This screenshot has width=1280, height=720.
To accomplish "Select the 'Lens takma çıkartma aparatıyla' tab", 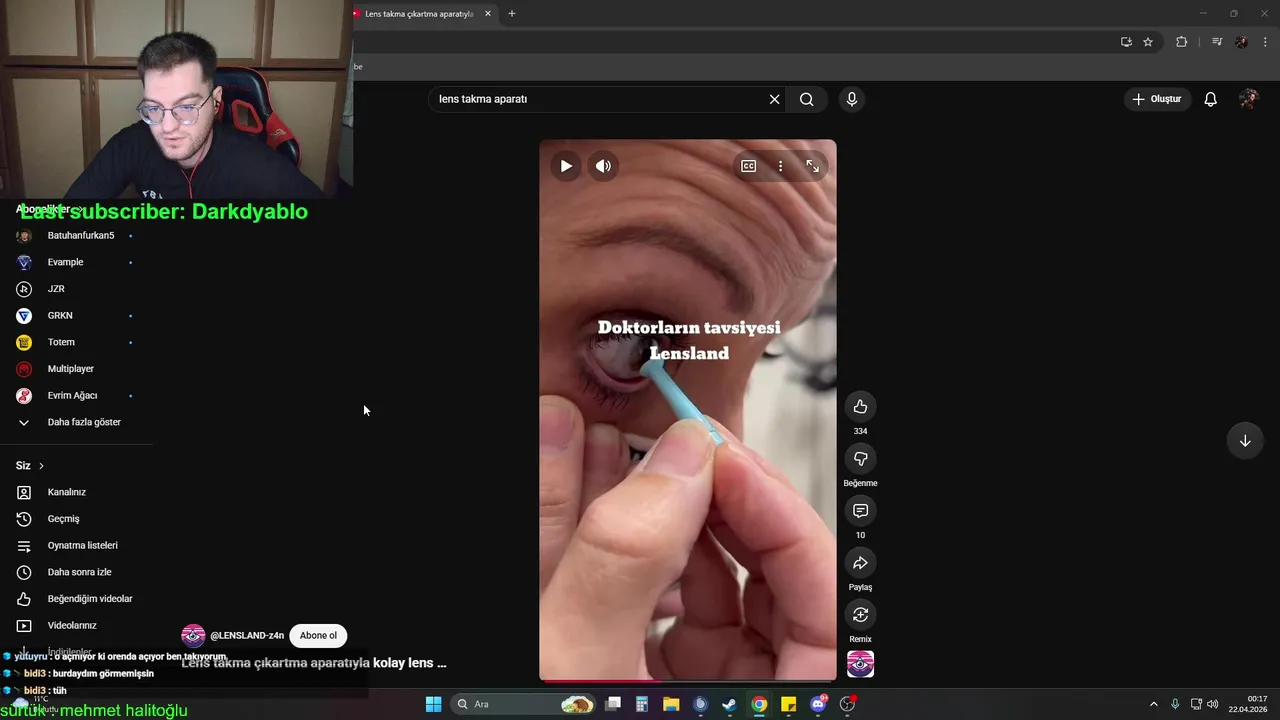I will (x=419, y=14).
